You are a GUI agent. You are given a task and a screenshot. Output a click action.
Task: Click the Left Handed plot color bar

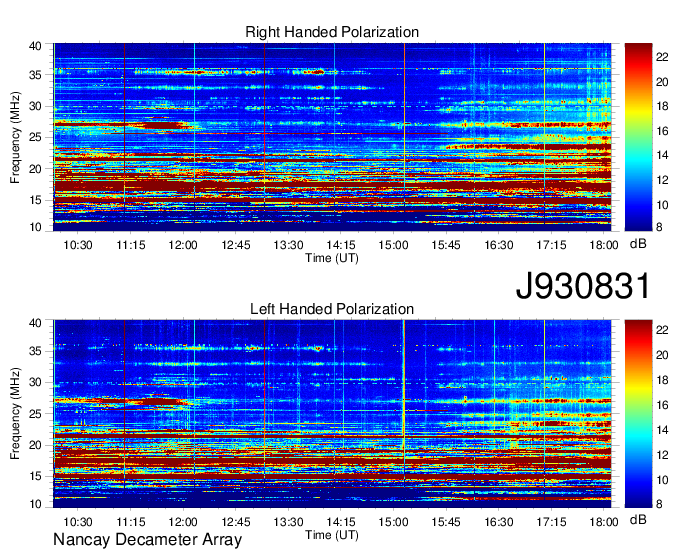638,414
